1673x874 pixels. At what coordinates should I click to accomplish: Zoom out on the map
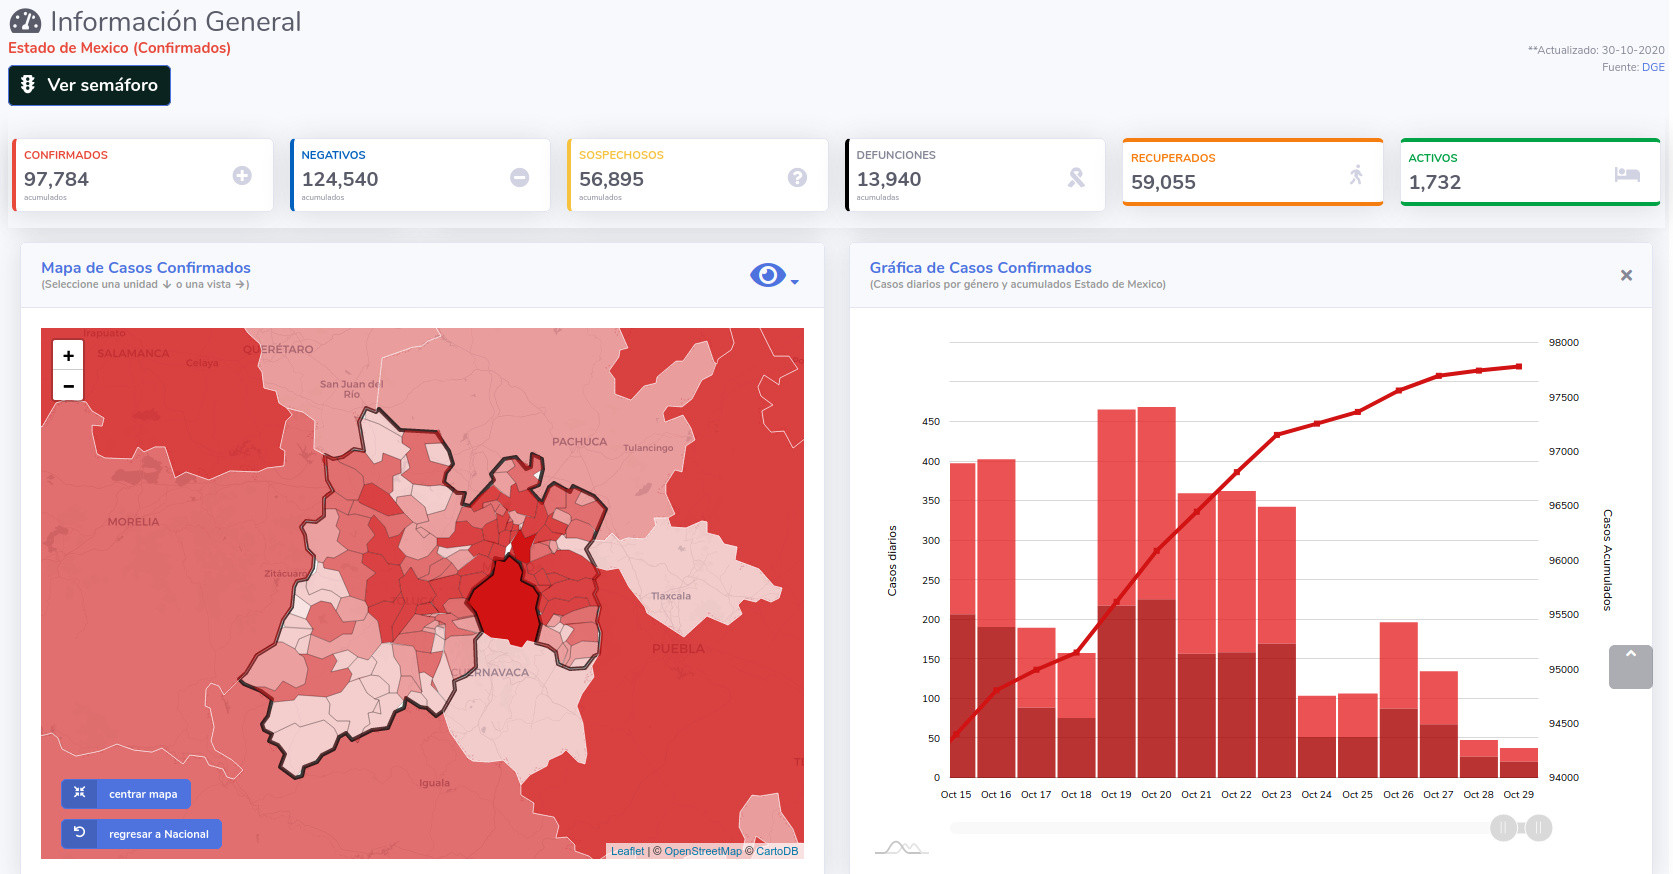(x=68, y=385)
